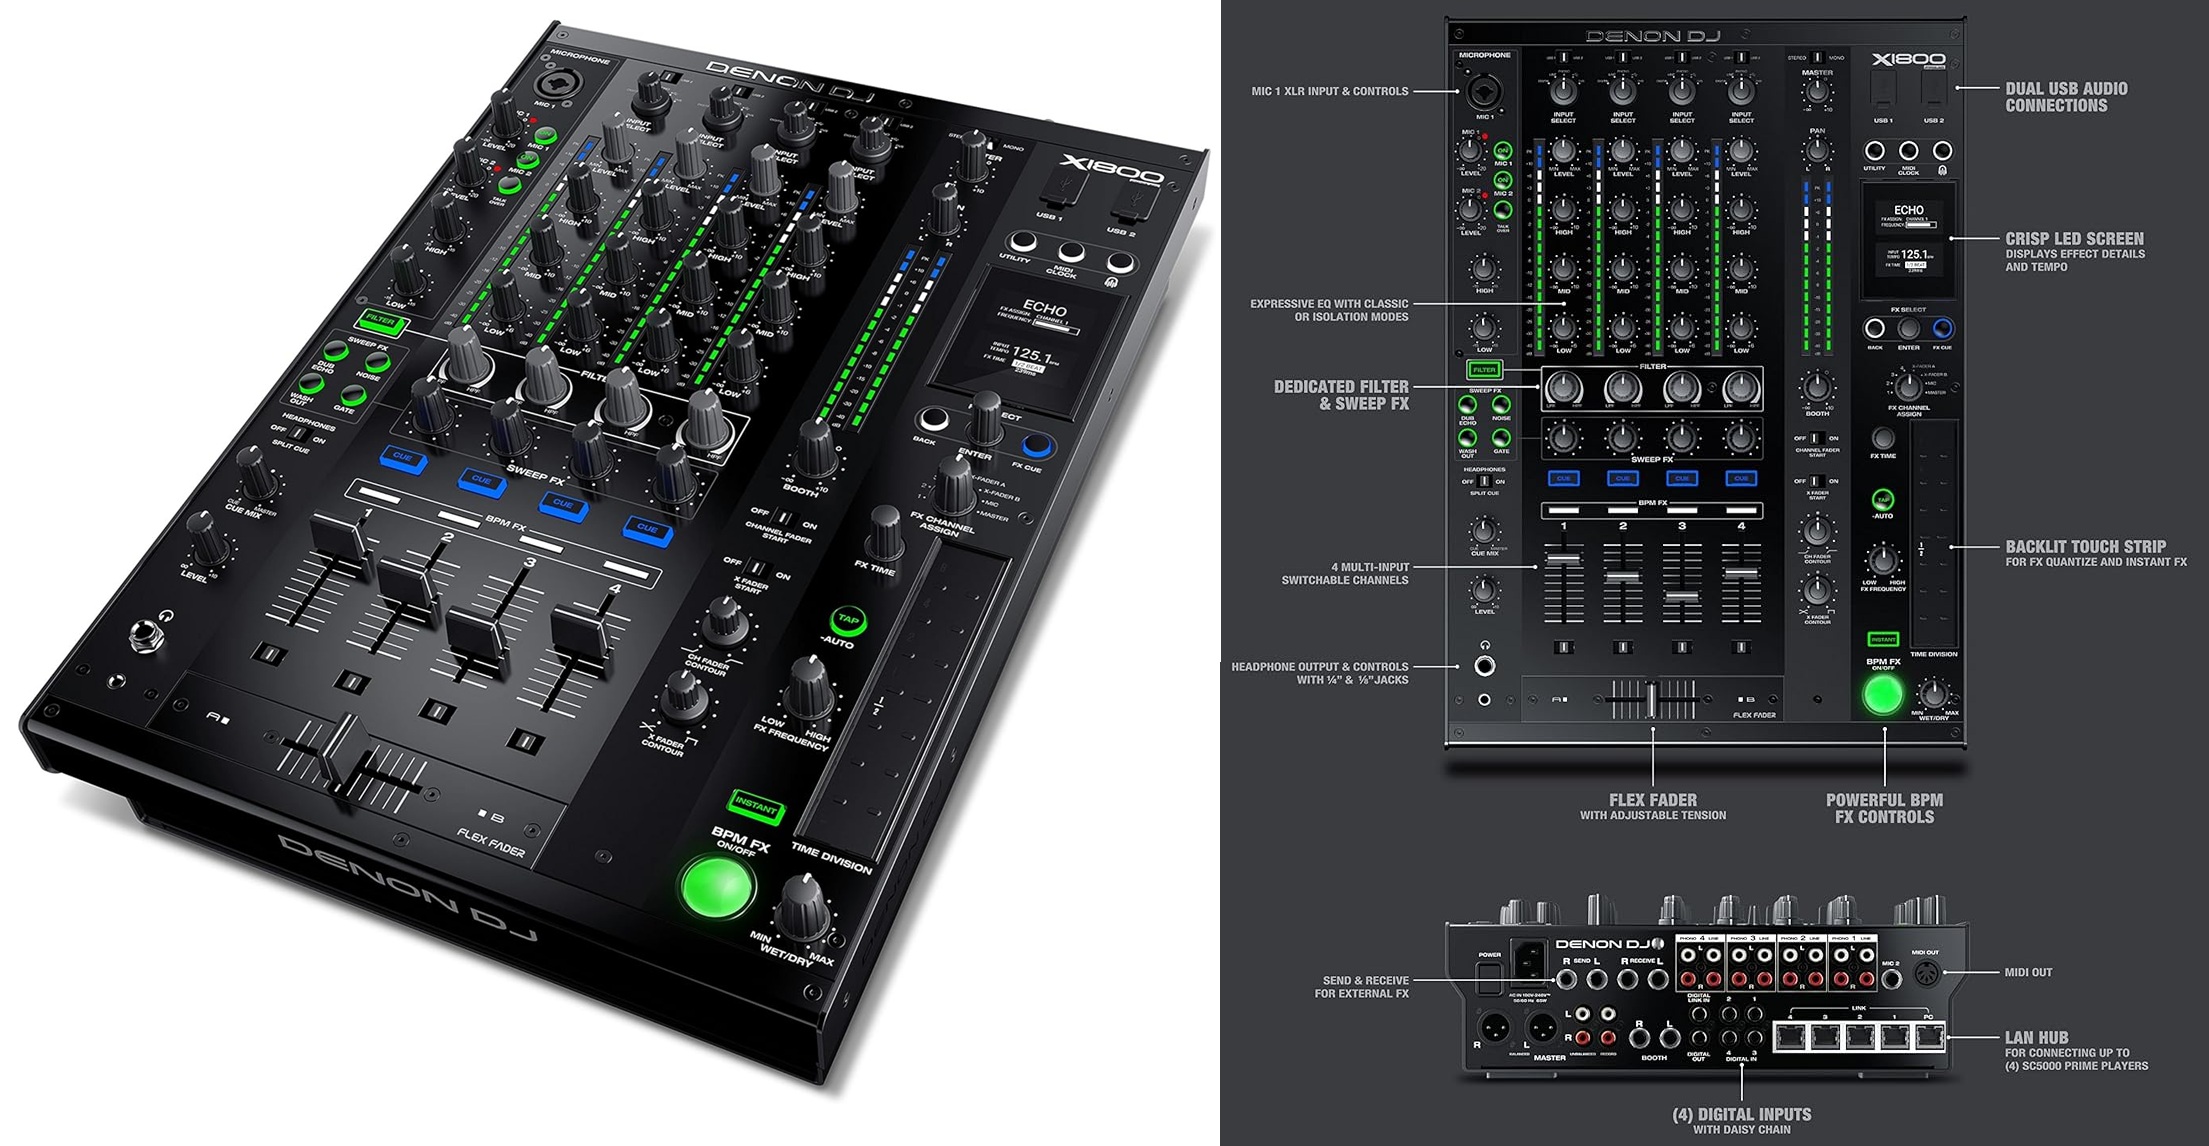Viewport: 2209px width, 1146px height.
Task: Select the green INSTANT button in top-view diagram
Action: [1883, 640]
